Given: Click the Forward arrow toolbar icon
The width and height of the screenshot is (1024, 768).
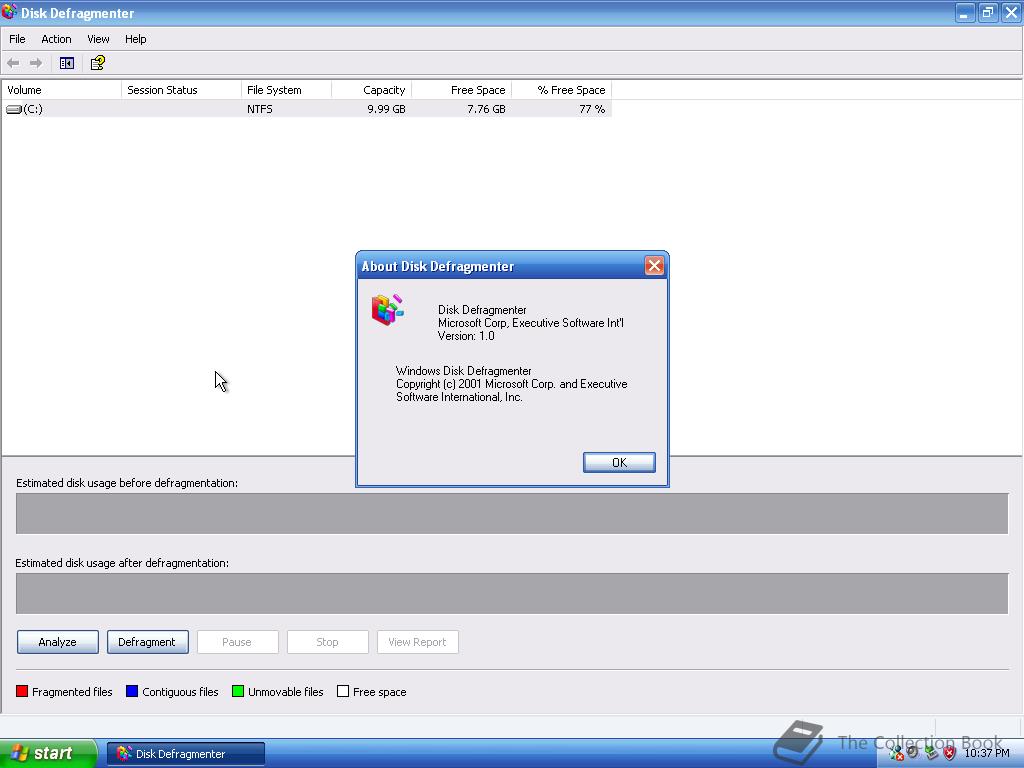Looking at the screenshot, I should [36, 63].
